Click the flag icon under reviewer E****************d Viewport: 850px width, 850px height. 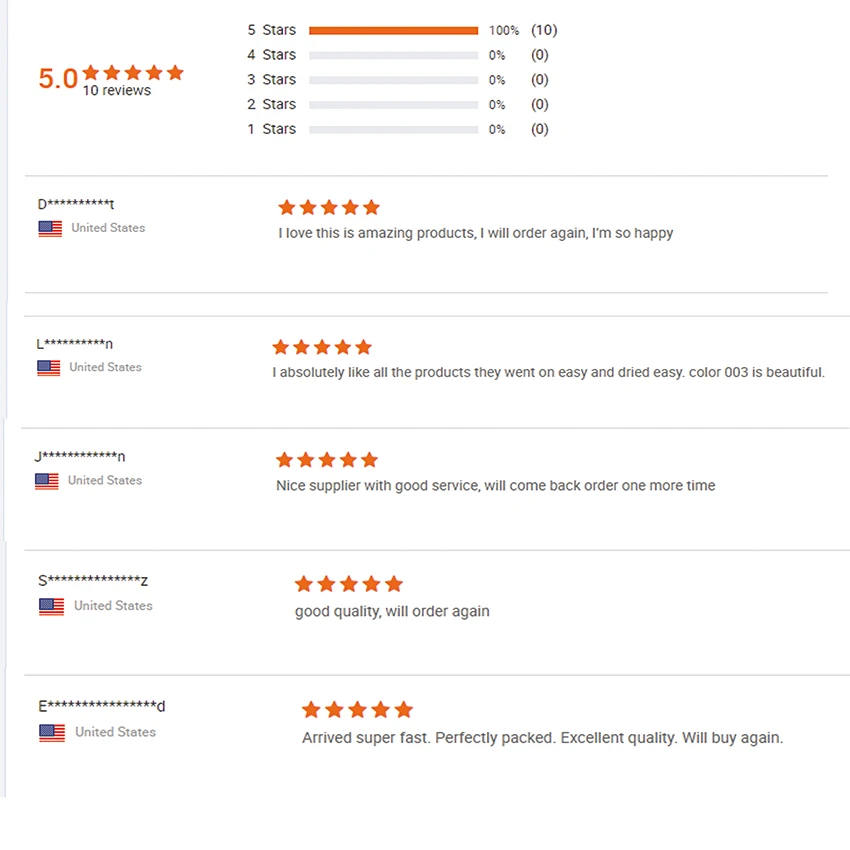52,732
